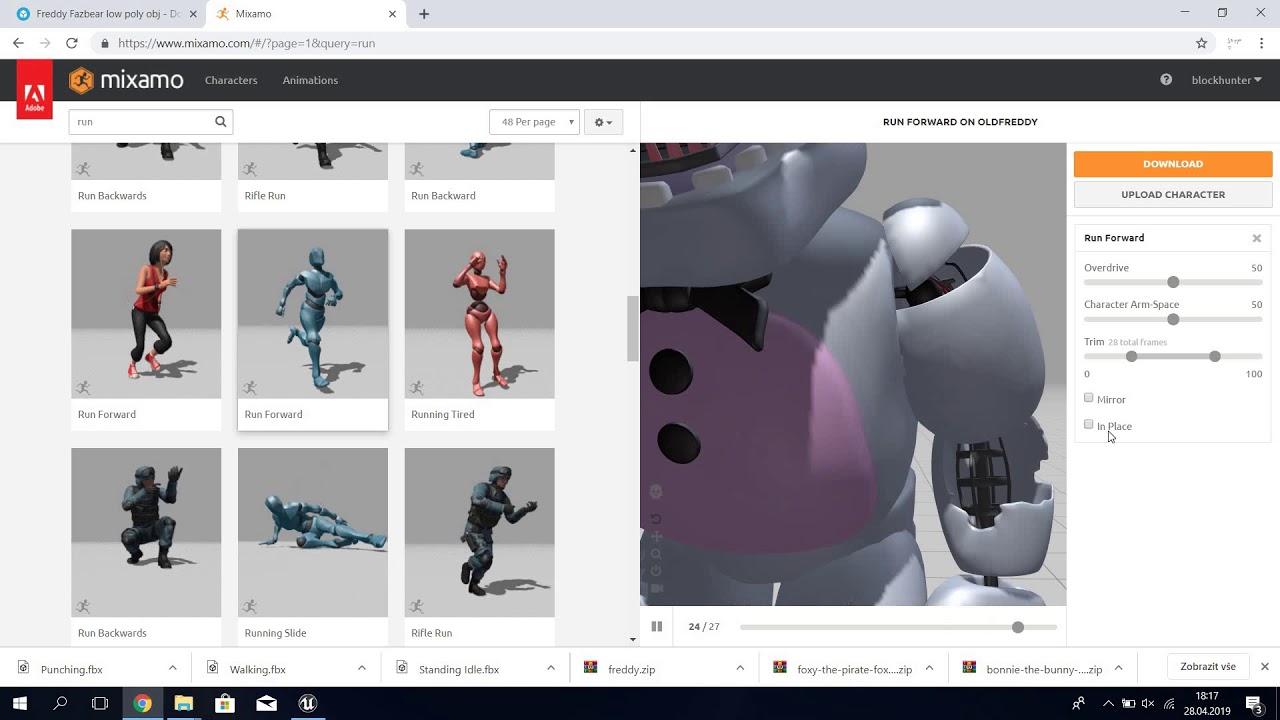The height and width of the screenshot is (720, 1280).
Task: Open Mail app from taskbar
Action: pyautogui.click(x=266, y=703)
